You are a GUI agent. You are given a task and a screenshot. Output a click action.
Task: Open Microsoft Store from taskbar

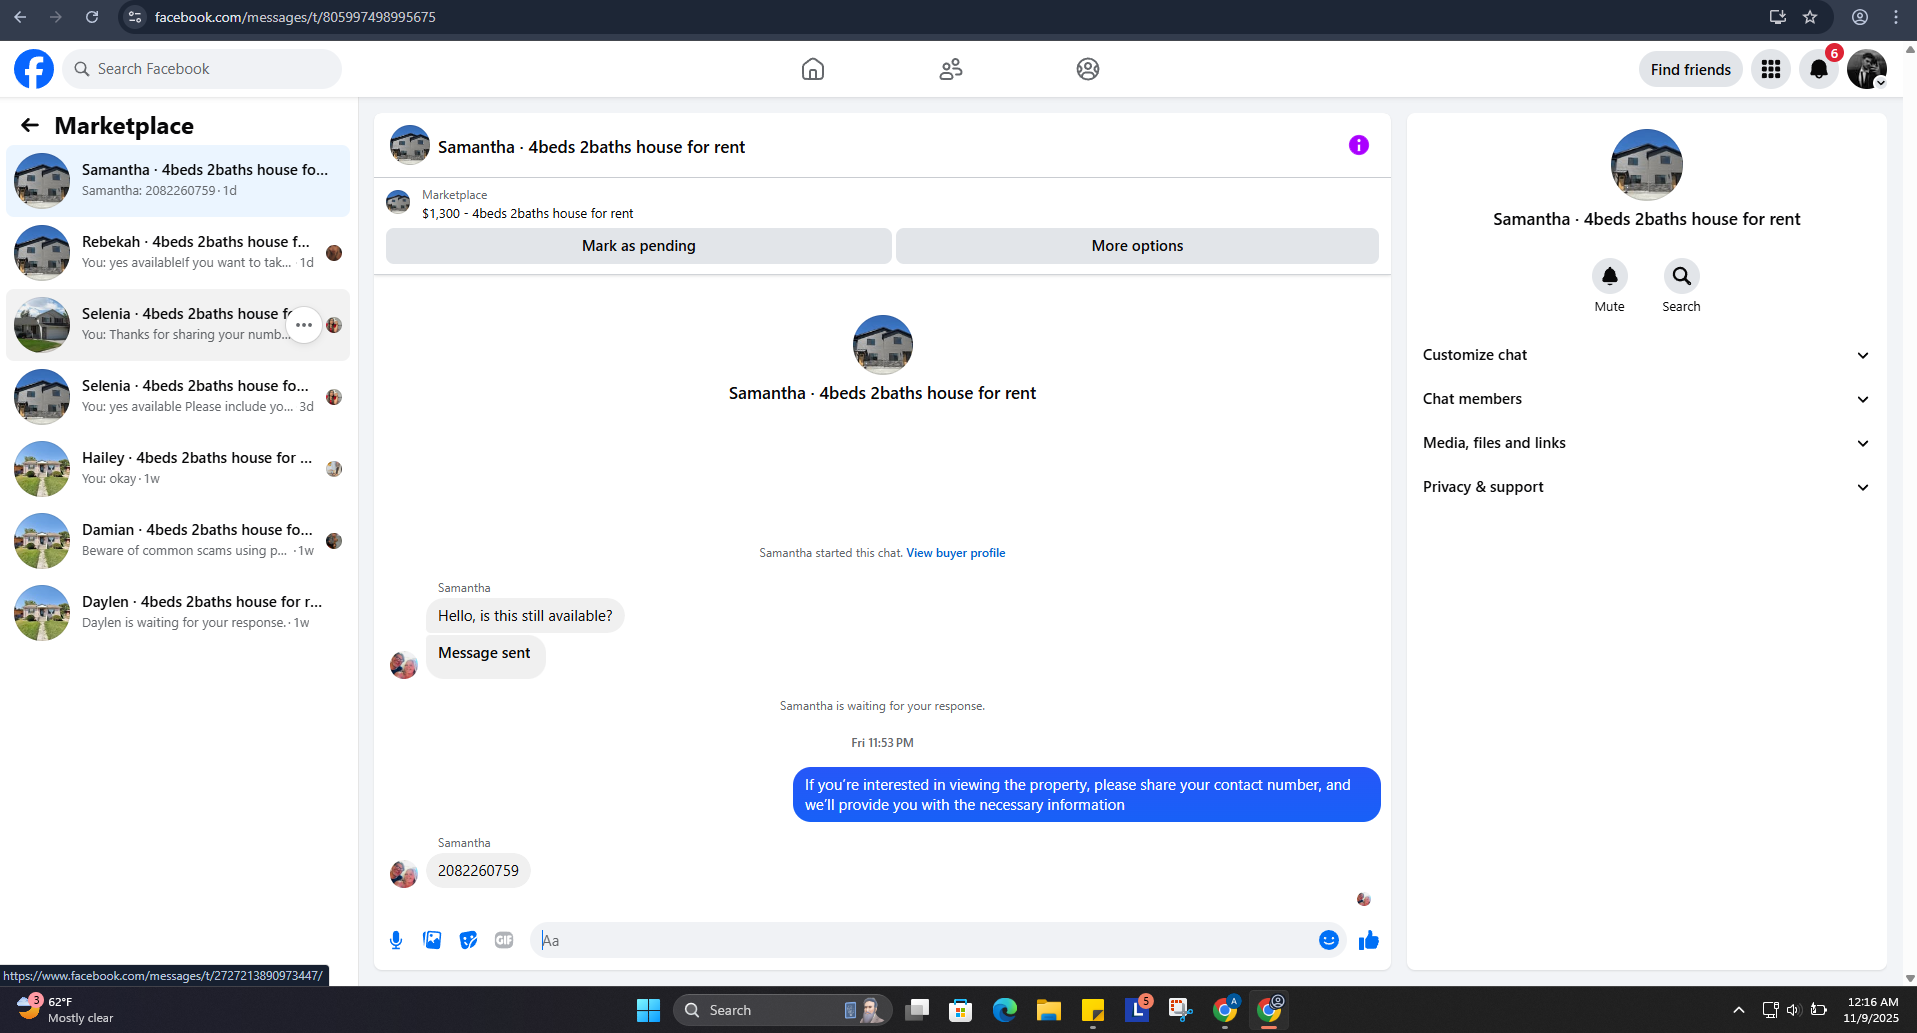(961, 1010)
